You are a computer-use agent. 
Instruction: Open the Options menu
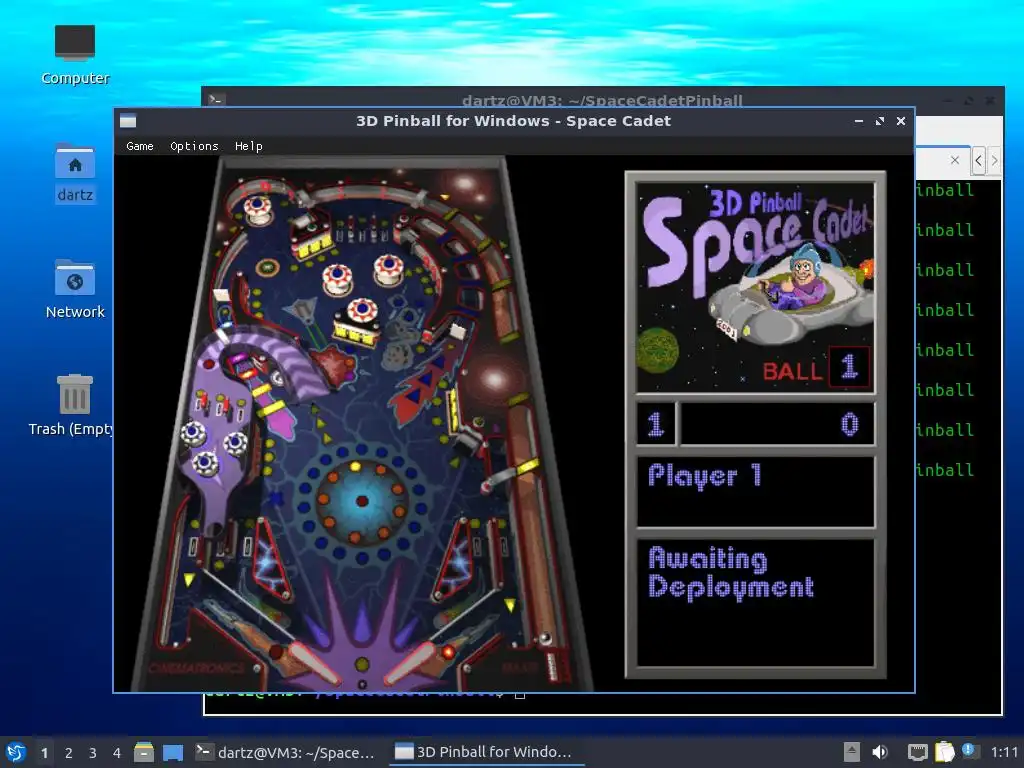point(194,146)
